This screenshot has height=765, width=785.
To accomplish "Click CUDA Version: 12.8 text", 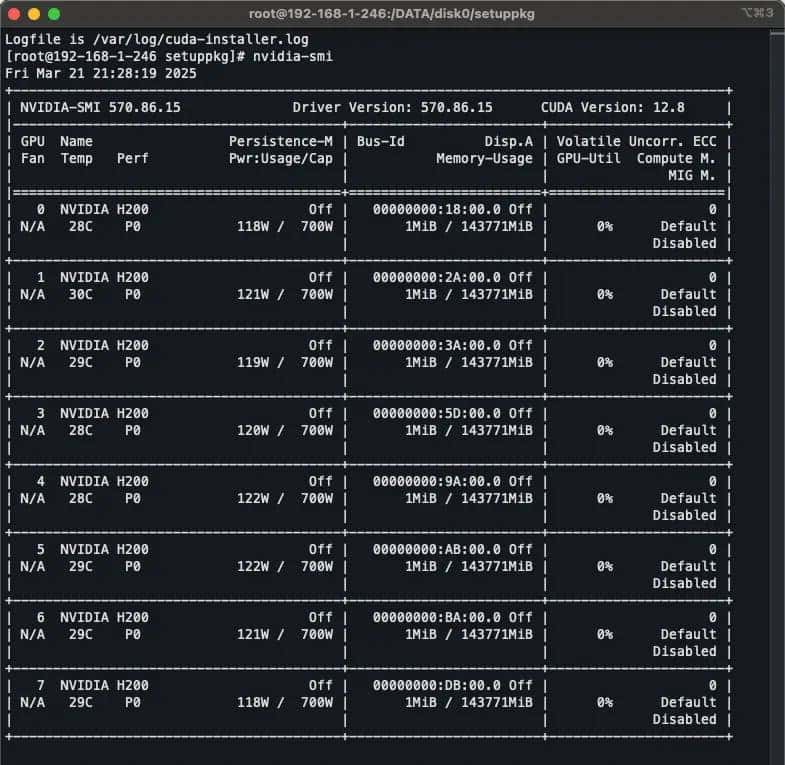I will 613,107.
